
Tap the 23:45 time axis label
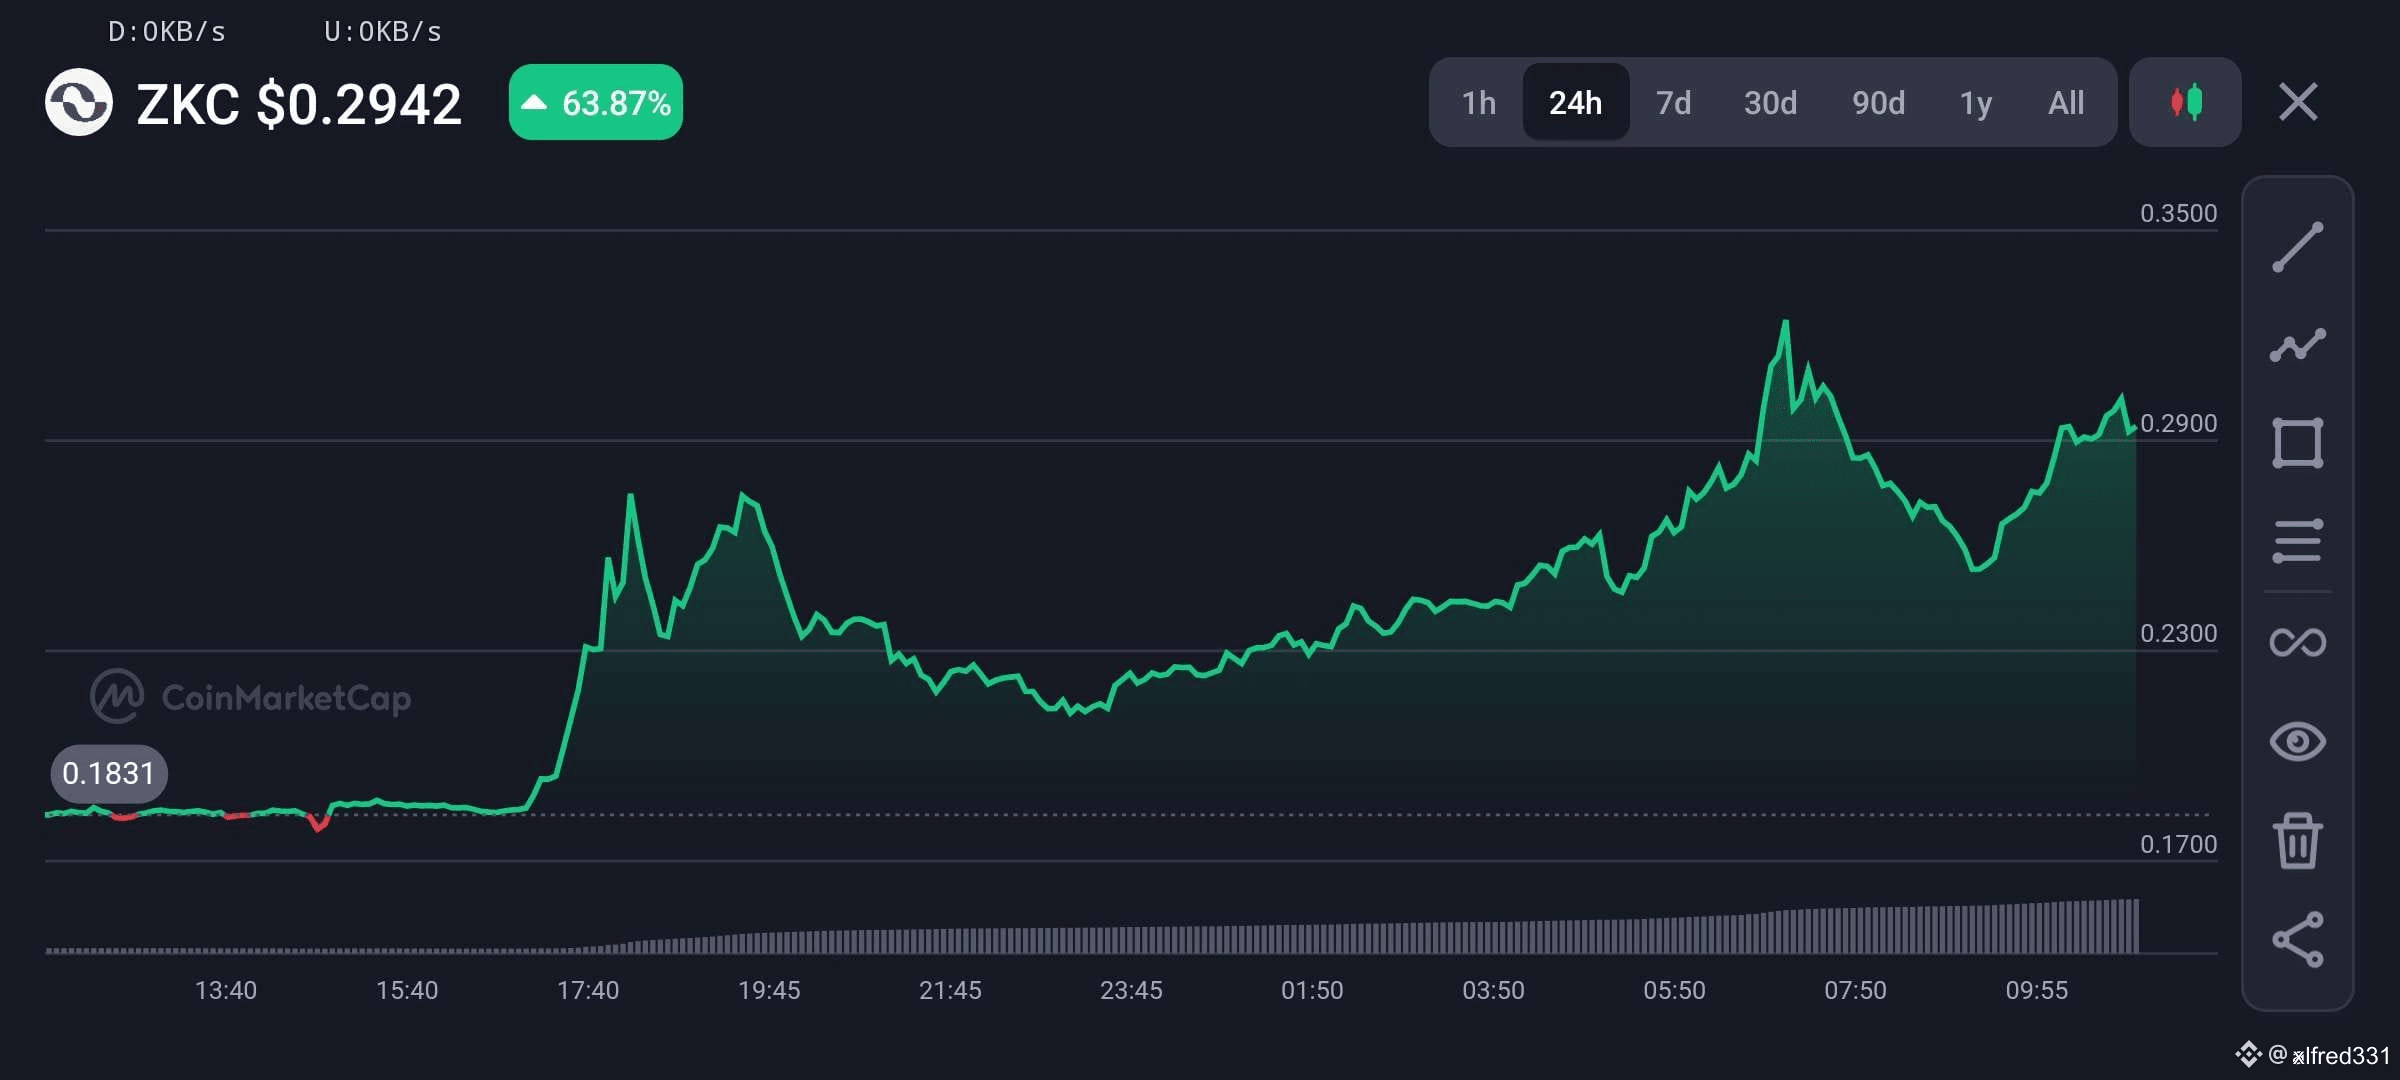coord(1131,990)
